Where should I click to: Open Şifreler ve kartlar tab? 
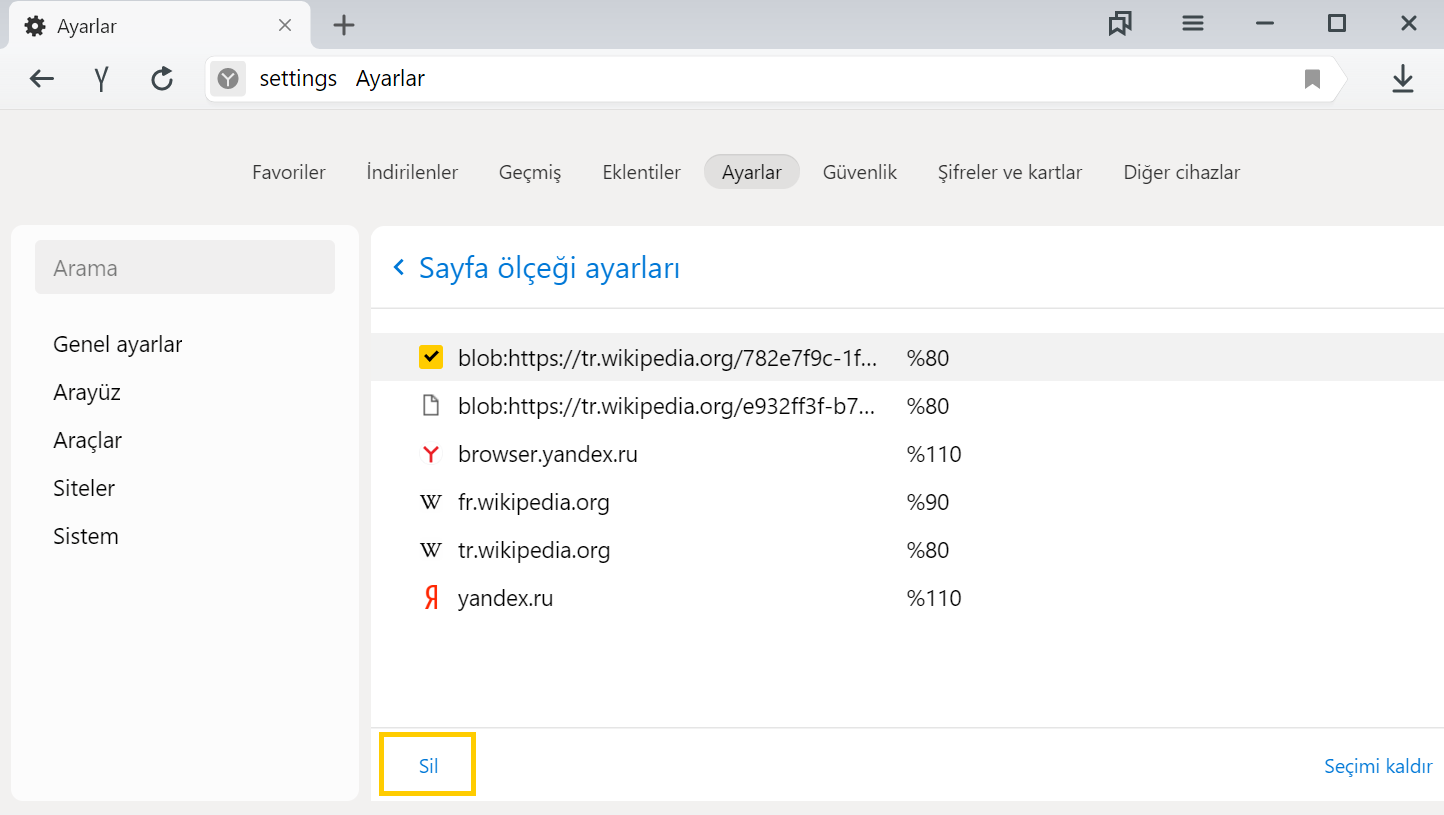pos(1010,172)
